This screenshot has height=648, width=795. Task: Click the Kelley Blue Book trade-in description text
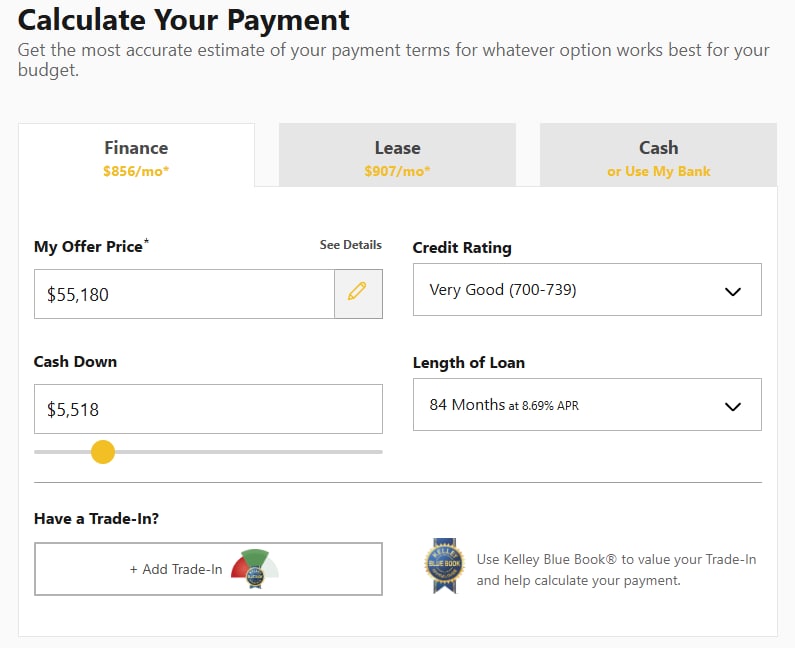pos(616,570)
